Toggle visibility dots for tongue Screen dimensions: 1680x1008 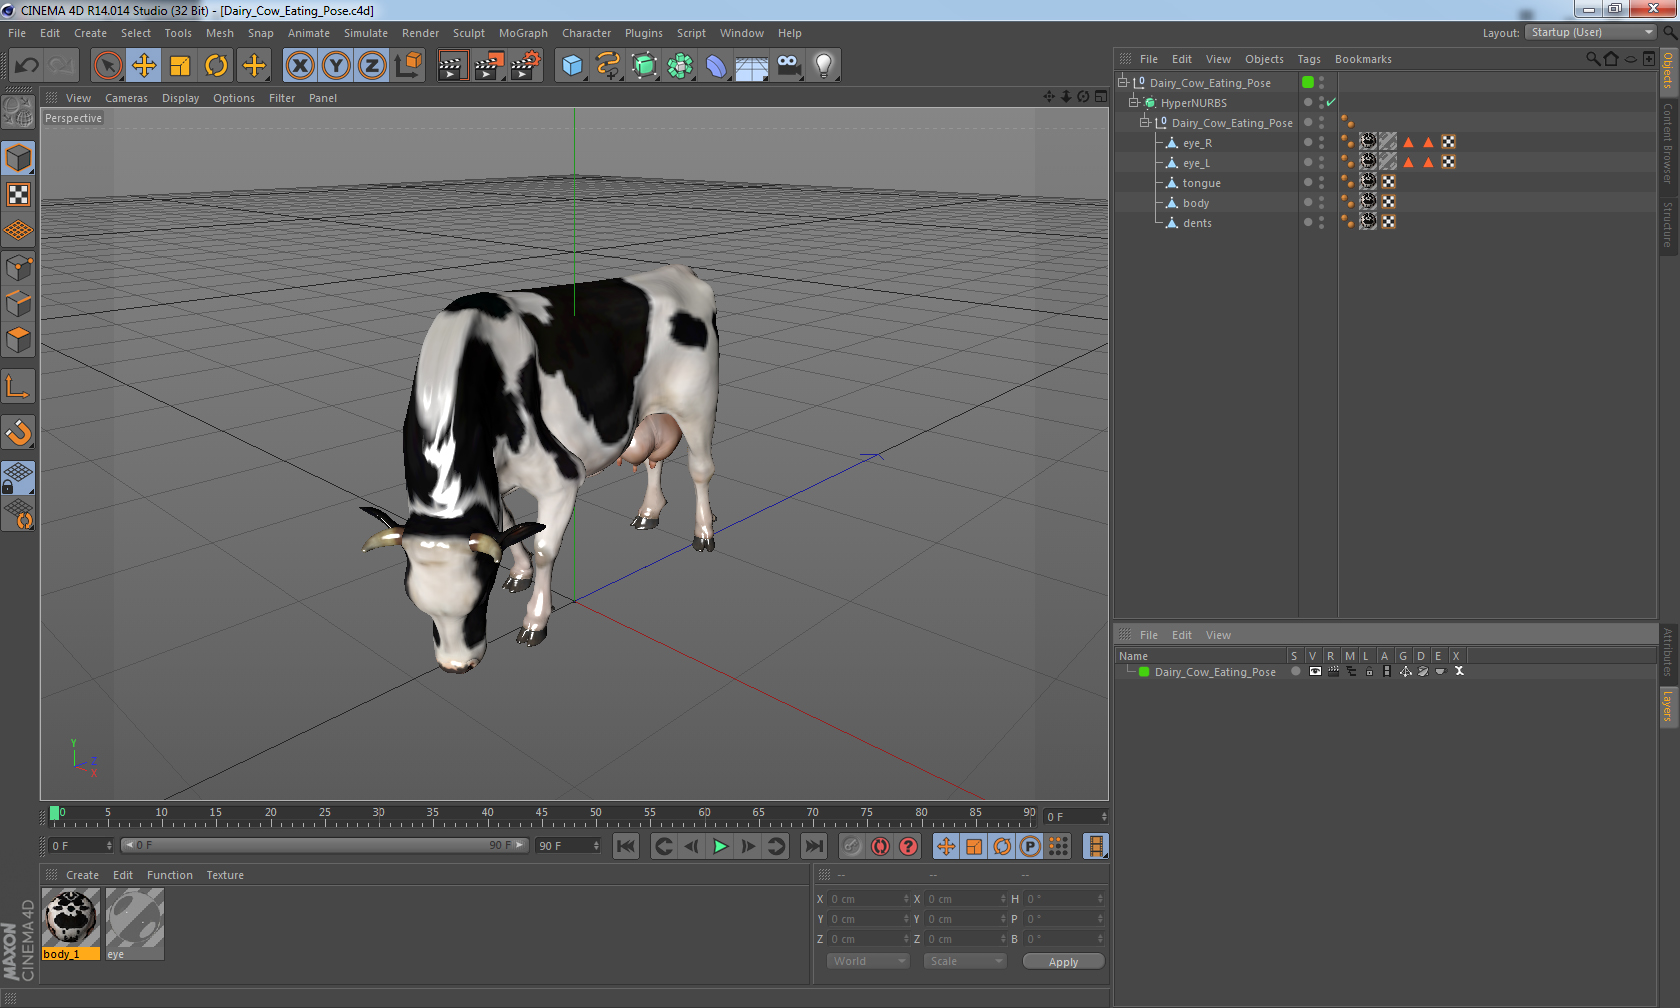click(x=1321, y=183)
